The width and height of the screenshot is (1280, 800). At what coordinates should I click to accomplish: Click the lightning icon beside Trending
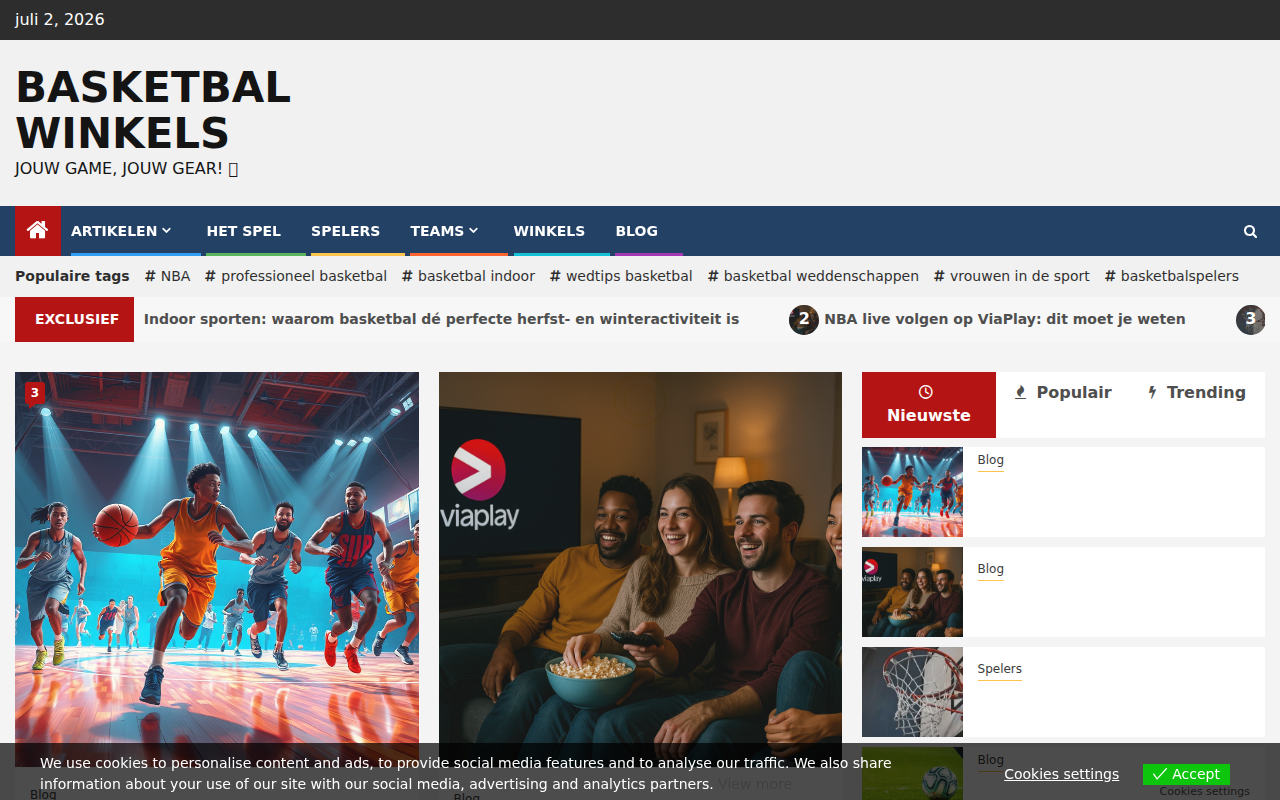coord(1152,392)
